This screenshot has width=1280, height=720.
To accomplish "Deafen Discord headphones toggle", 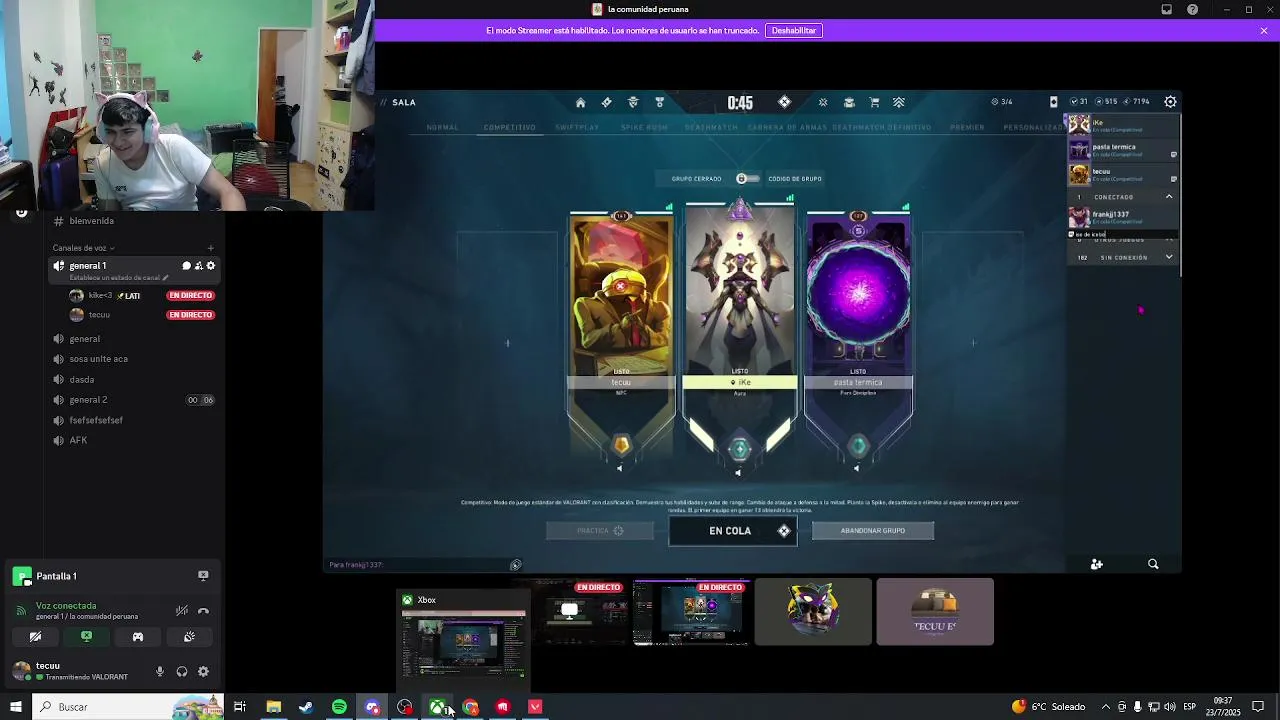I will click(182, 672).
